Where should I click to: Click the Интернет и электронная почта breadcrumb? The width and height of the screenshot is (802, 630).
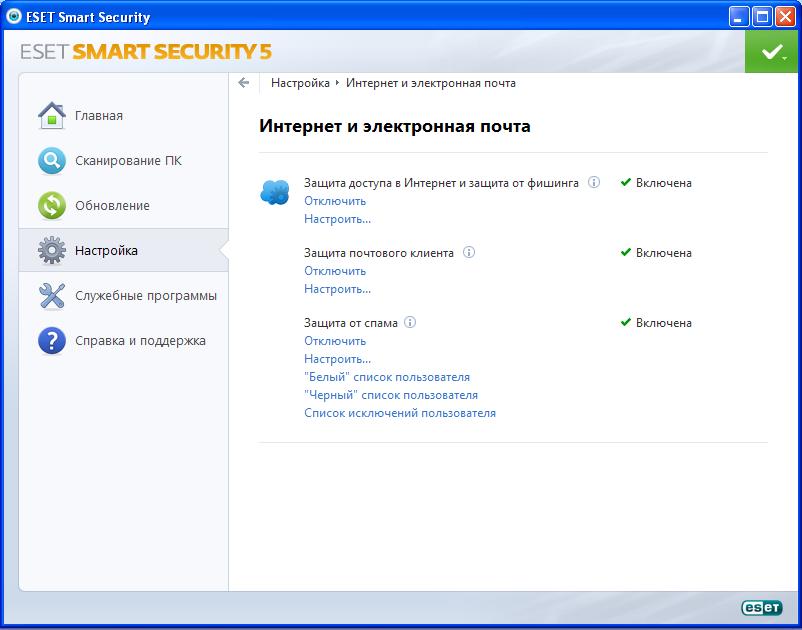point(431,83)
